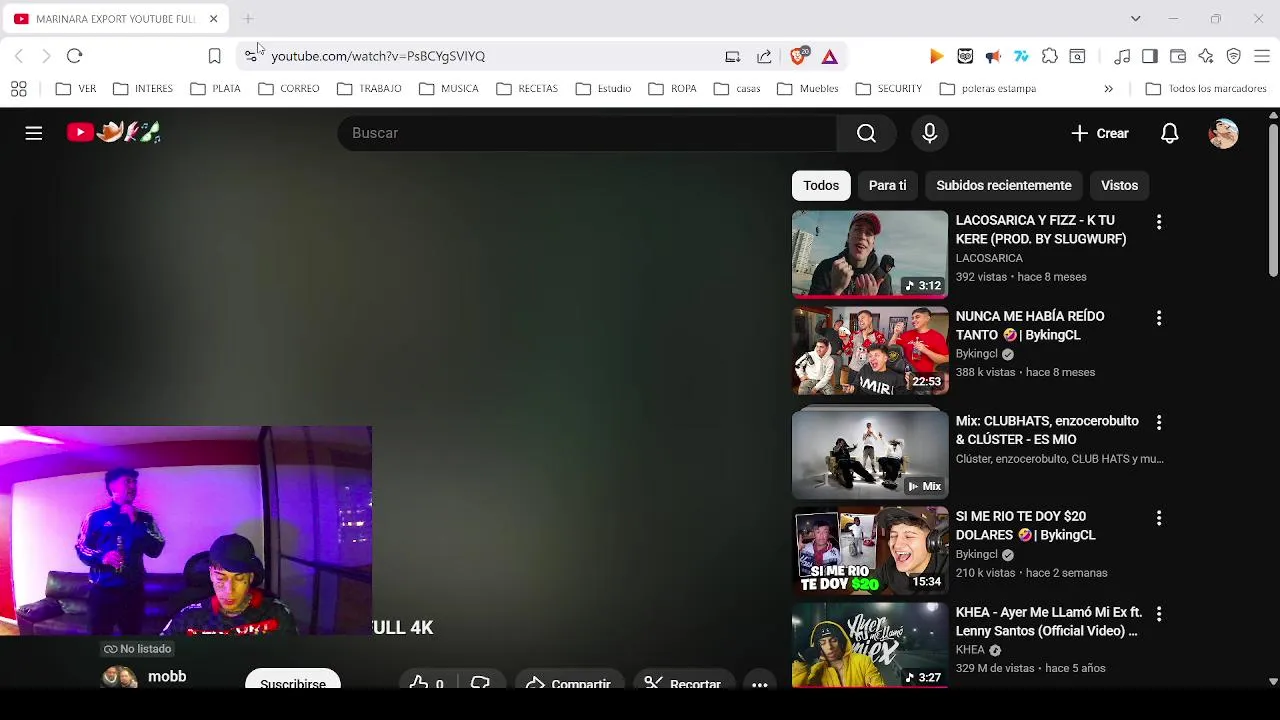Viewport: 1280px width, 720px height.
Task: Focus the Buscar search field
Action: pos(587,133)
